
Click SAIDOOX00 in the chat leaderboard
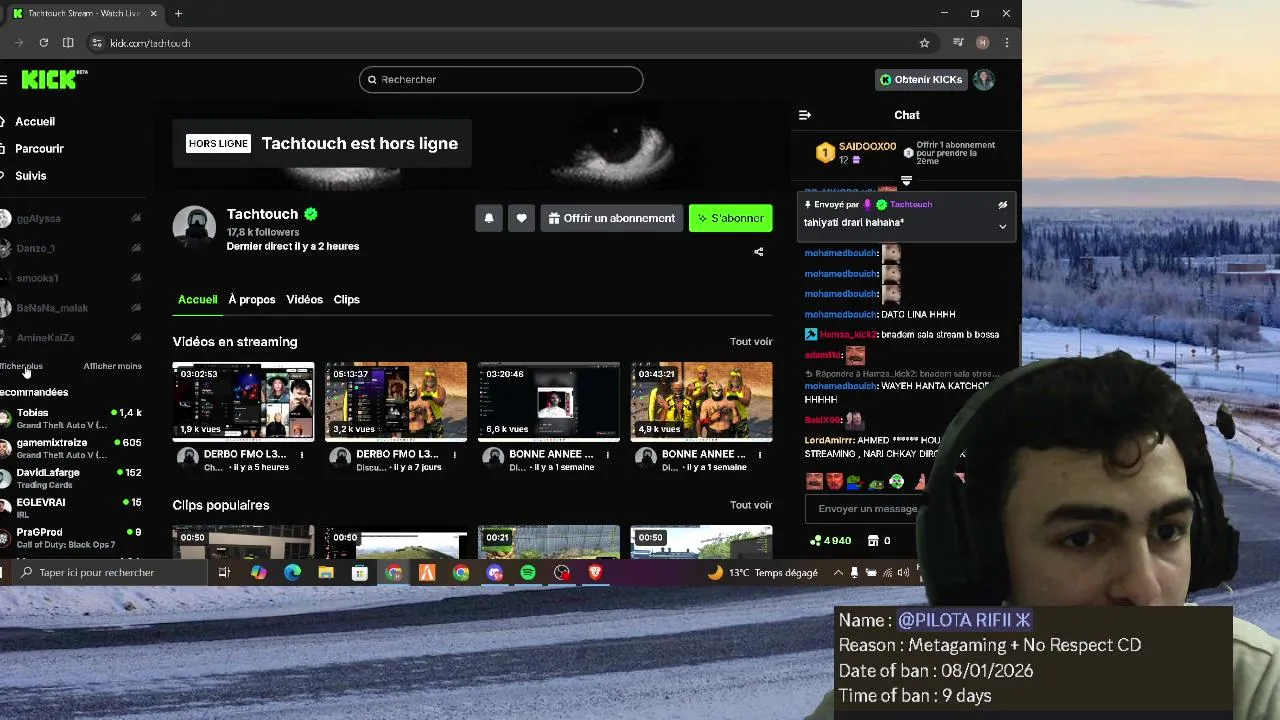(x=867, y=147)
